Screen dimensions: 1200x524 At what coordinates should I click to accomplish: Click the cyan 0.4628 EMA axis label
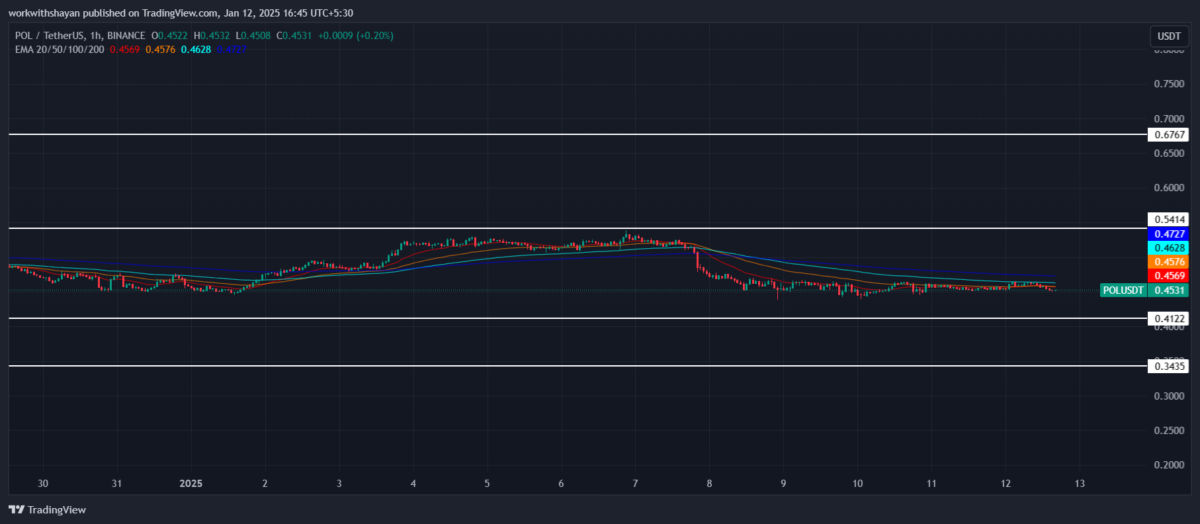[1170, 247]
